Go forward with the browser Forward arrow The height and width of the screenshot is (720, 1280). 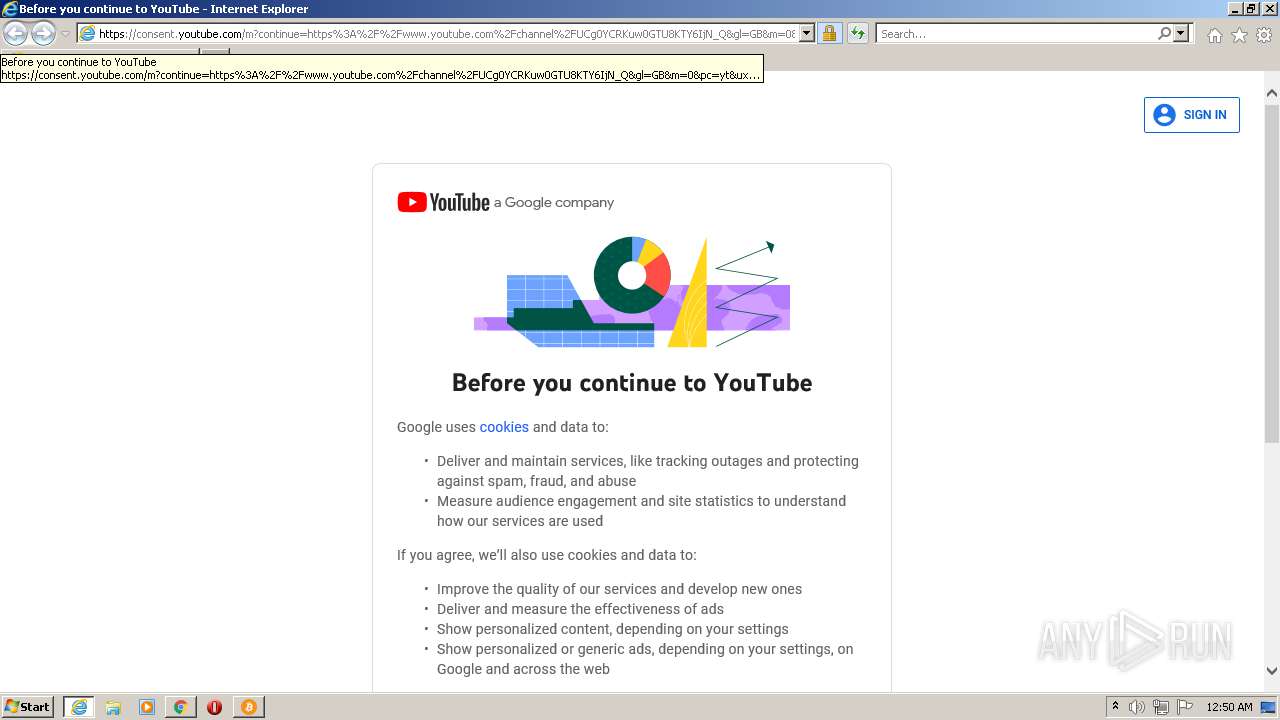coord(43,33)
